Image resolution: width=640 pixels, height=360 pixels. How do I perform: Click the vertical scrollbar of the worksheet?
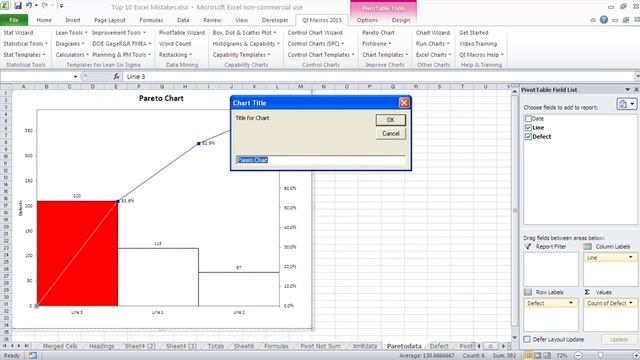click(x=515, y=212)
